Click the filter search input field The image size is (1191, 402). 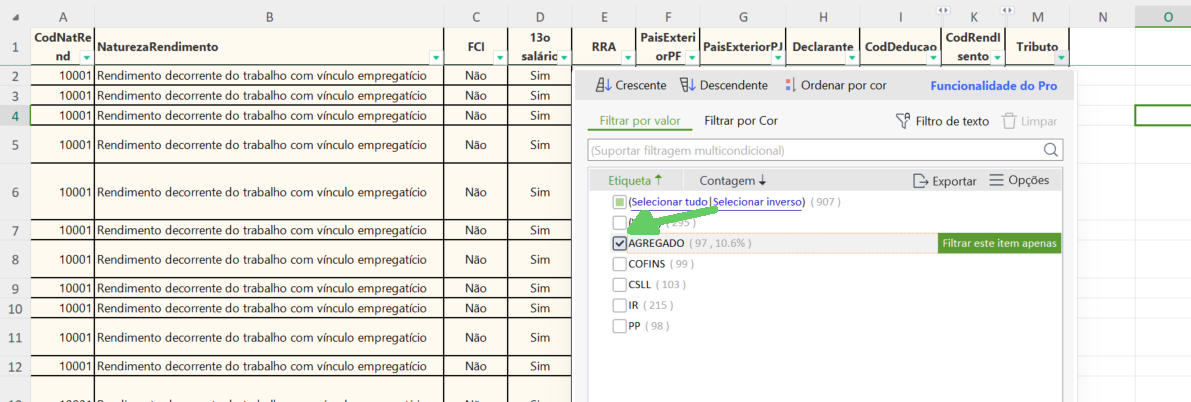pyautogui.click(x=816, y=150)
